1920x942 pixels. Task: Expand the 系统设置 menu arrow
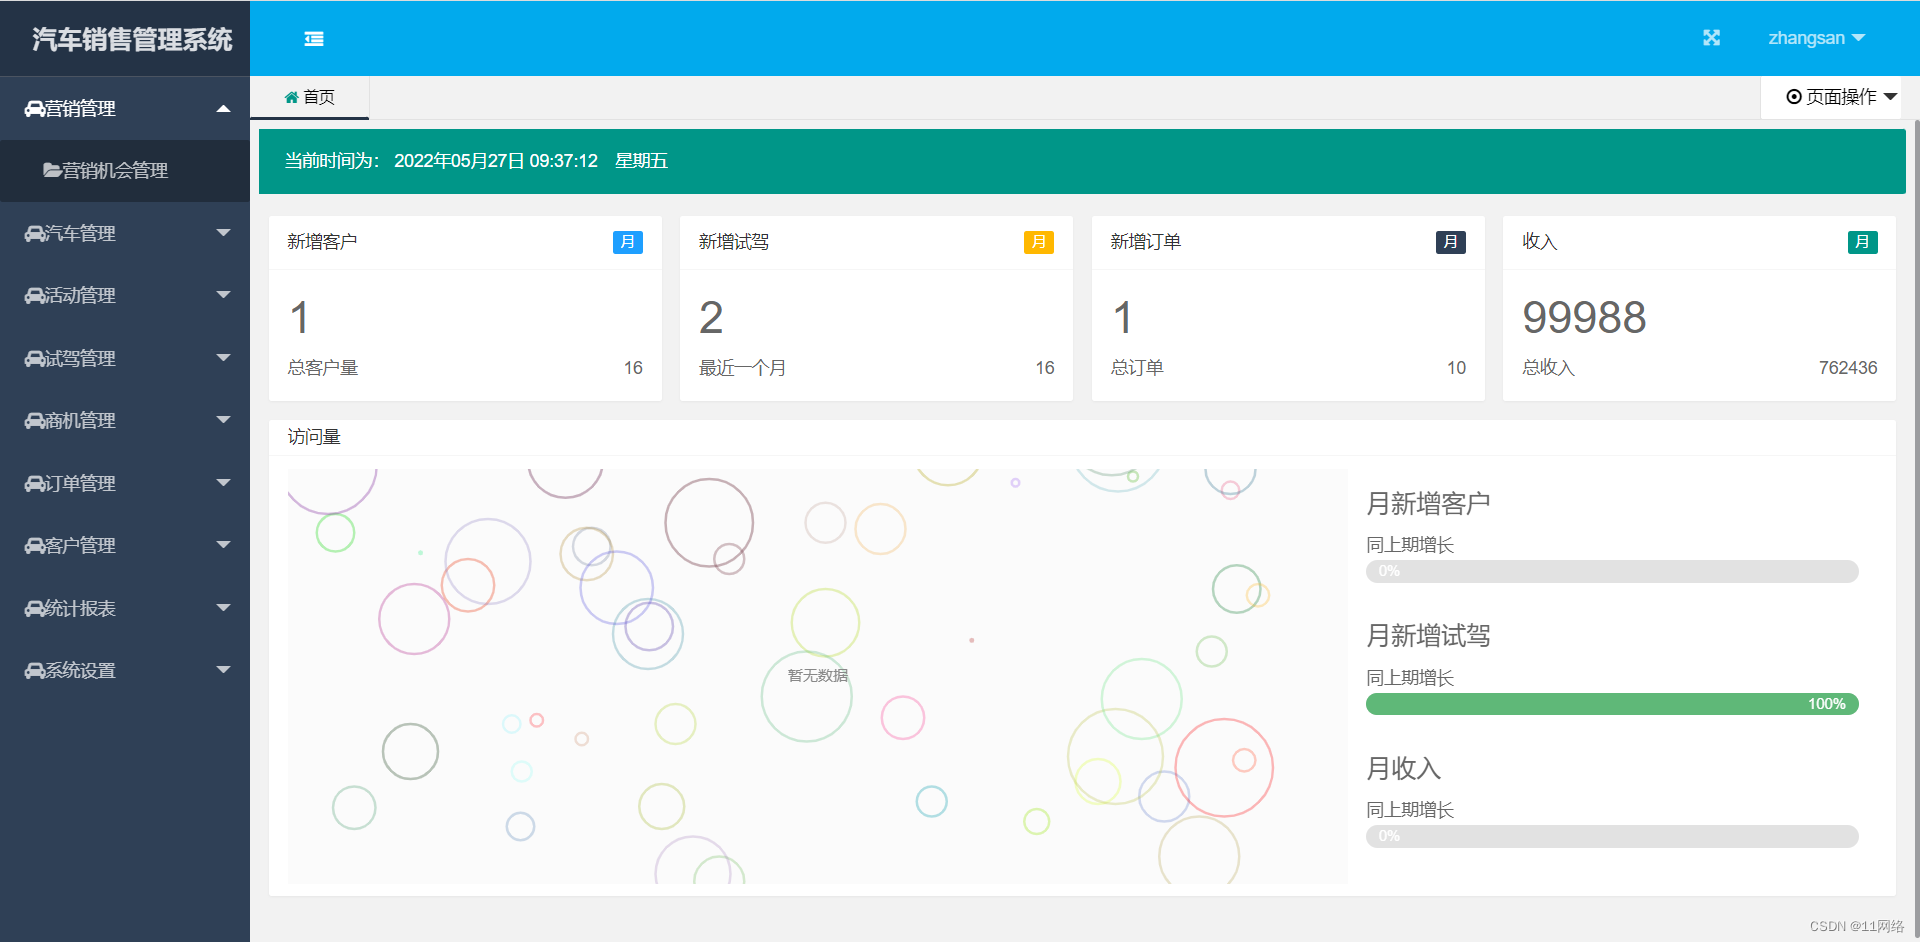224,670
